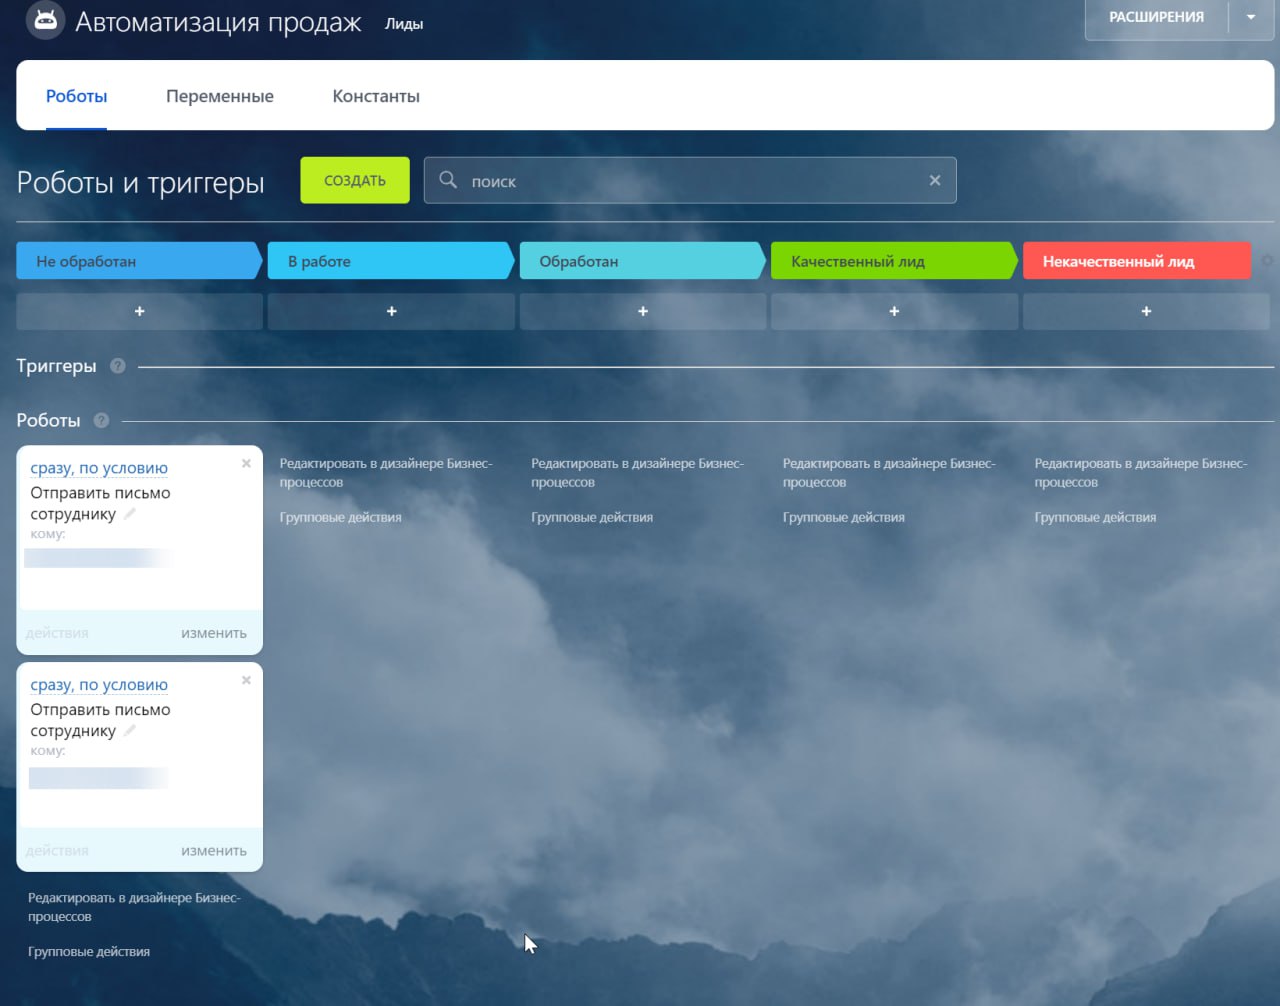
Task: Focus the поиск search field
Action: [690, 180]
